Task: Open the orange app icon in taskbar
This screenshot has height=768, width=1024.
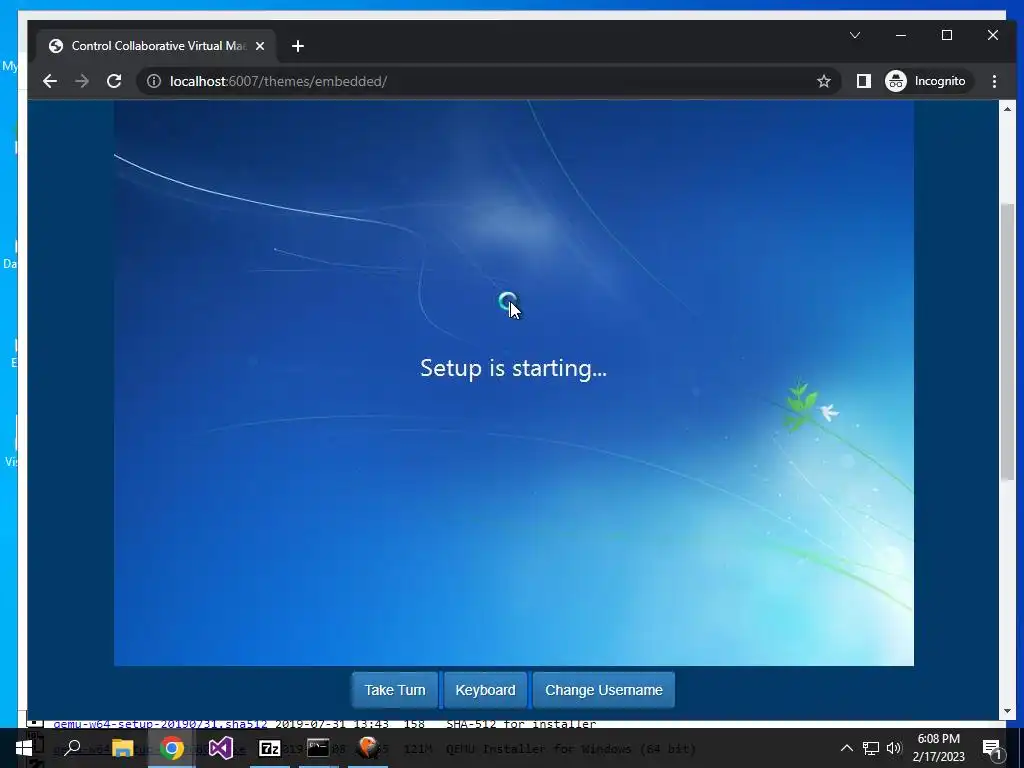Action: [x=368, y=748]
